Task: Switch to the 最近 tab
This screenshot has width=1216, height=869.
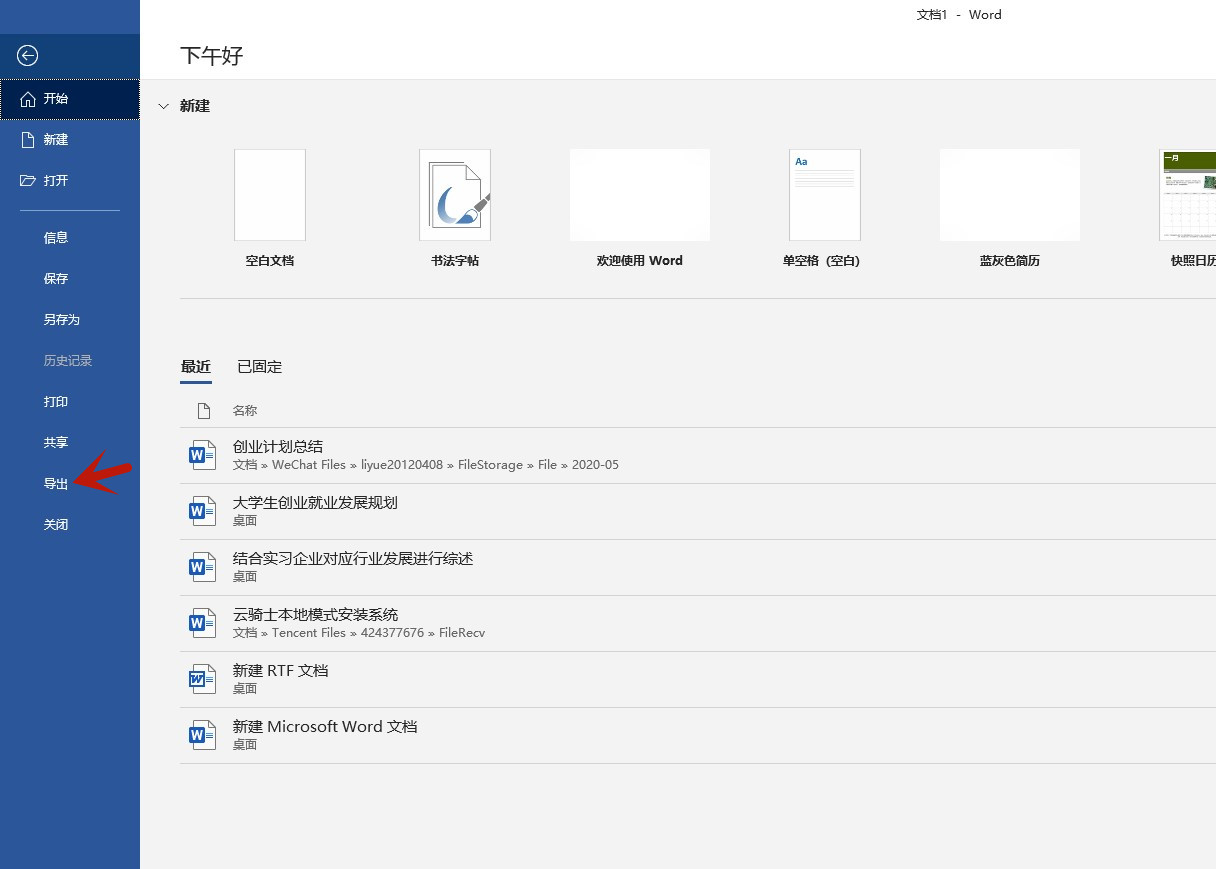Action: point(196,367)
